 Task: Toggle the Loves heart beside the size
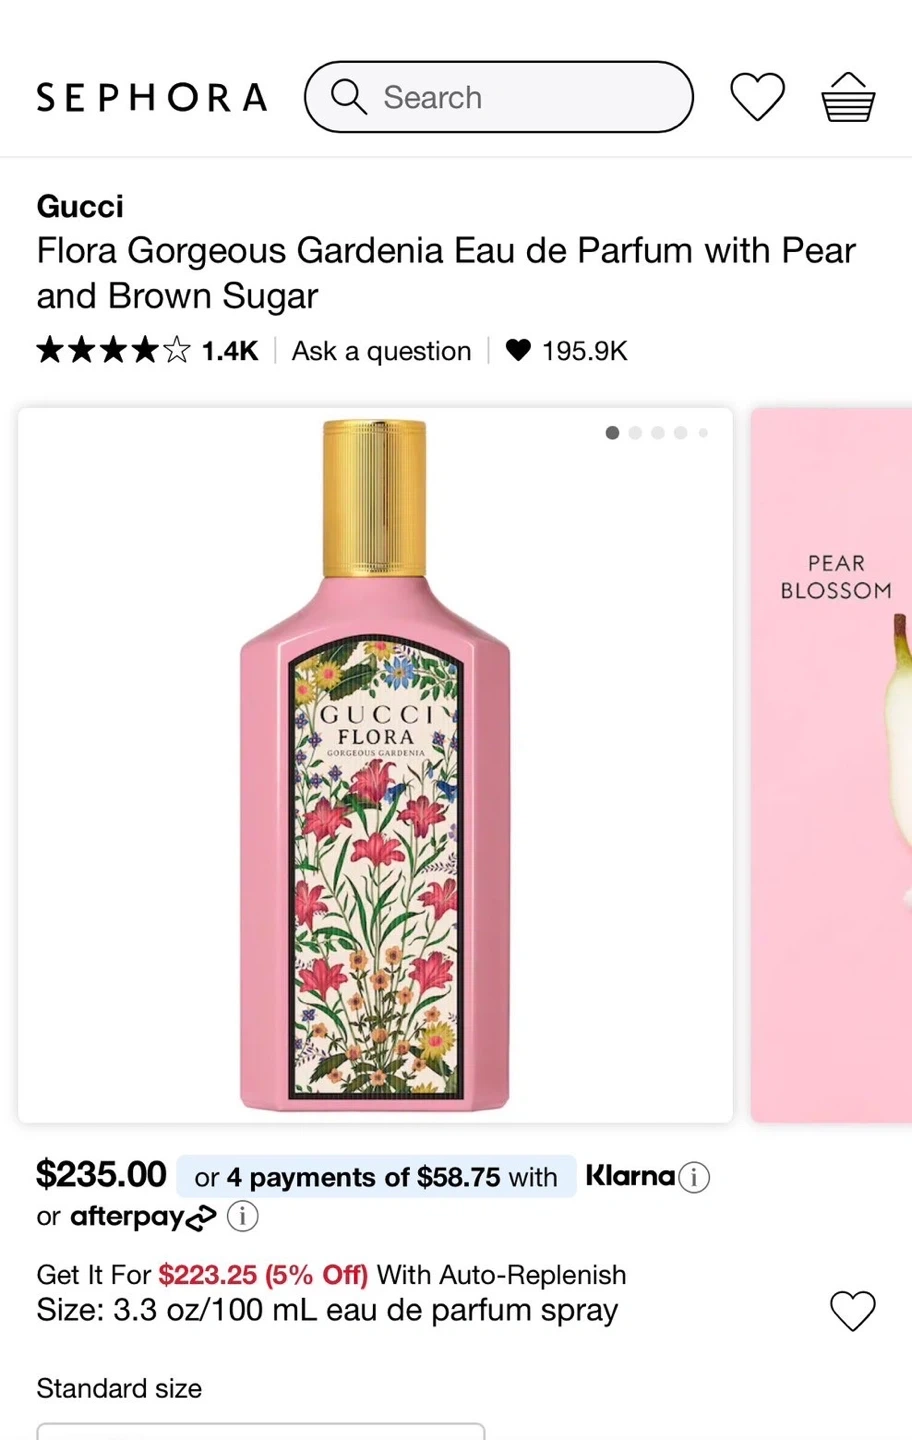(852, 1310)
